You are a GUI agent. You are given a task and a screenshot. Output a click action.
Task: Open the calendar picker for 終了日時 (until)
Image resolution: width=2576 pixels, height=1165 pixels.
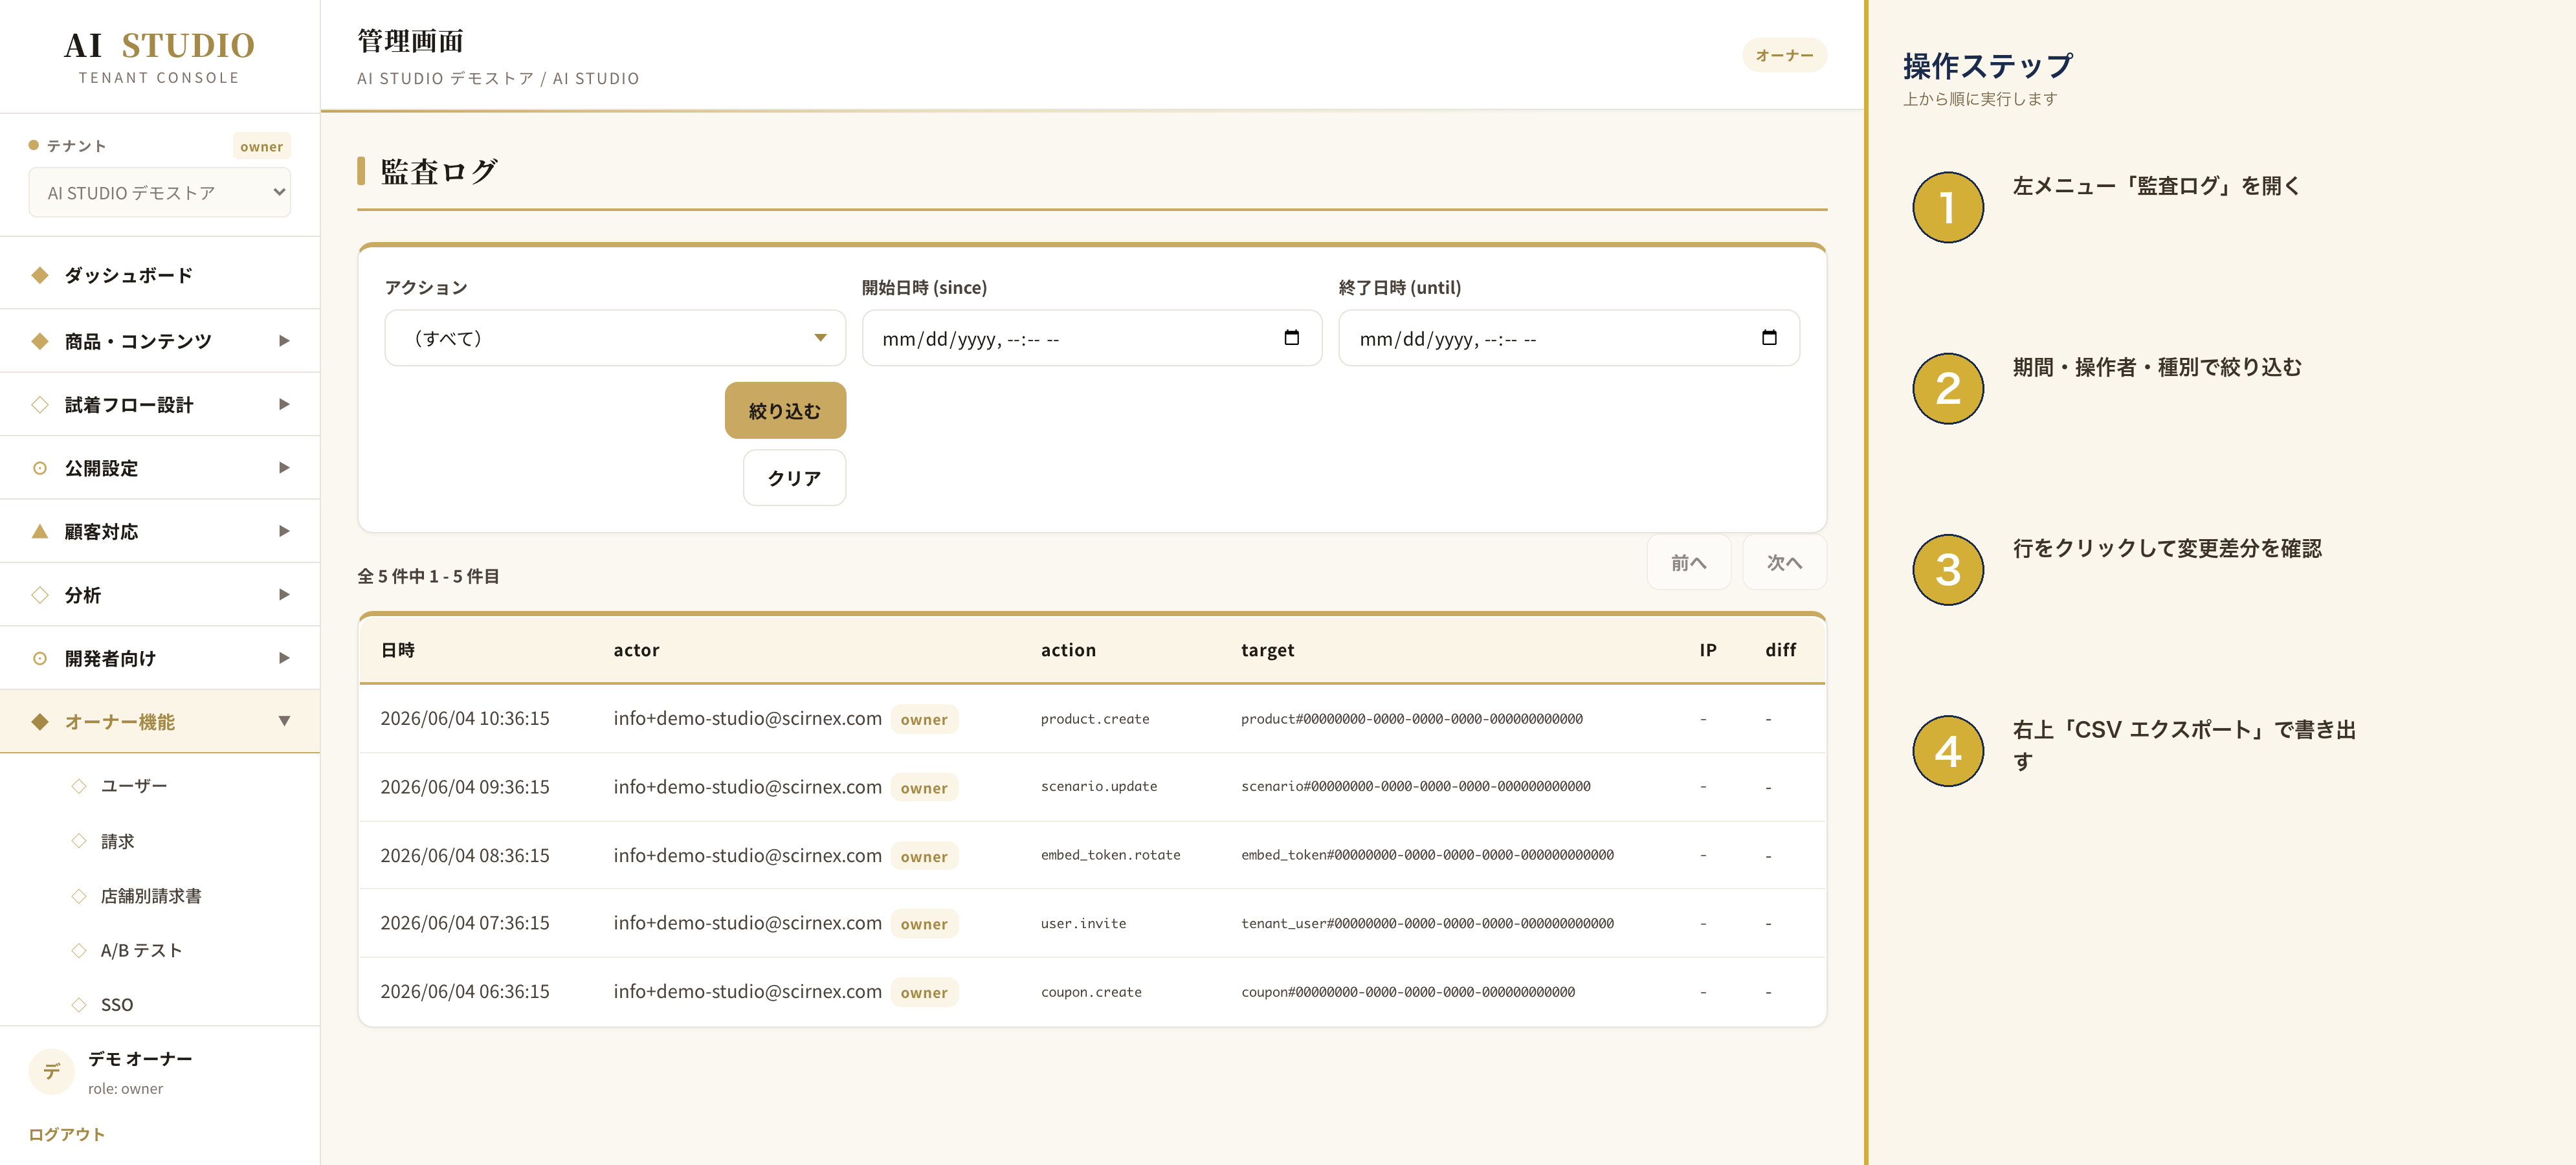[x=1769, y=338]
